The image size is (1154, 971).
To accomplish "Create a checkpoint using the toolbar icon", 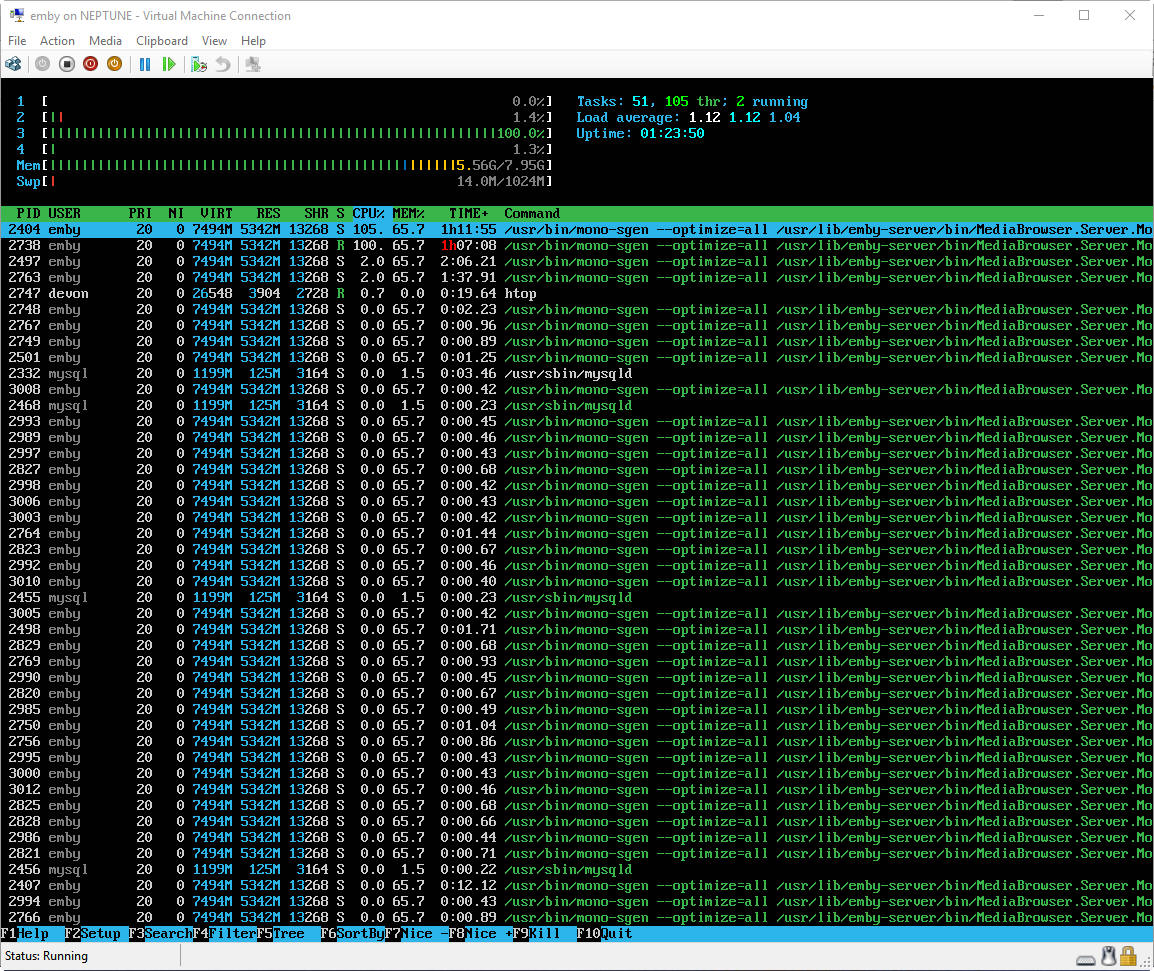I will click(199, 64).
